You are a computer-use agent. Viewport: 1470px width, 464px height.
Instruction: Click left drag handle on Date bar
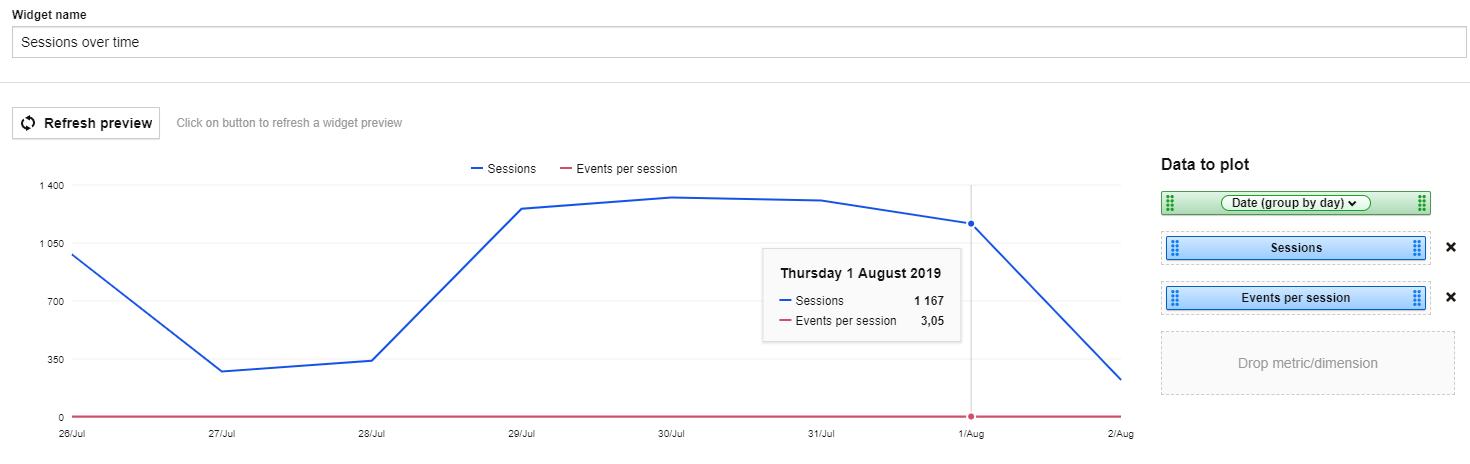pyautogui.click(x=1170, y=203)
